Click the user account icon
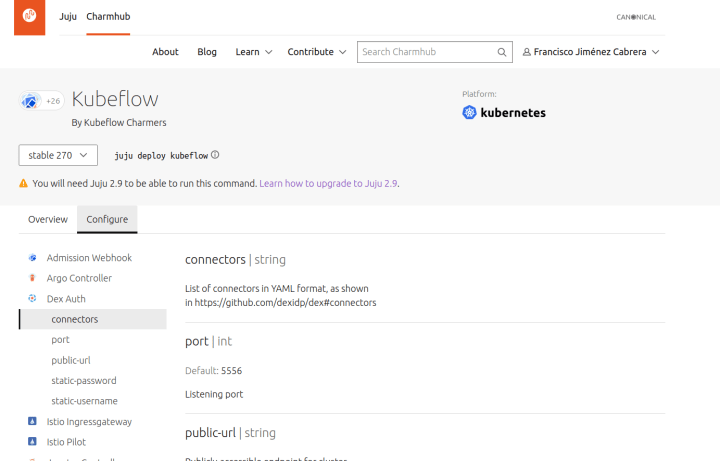Viewport: 720px width, 461px height. coord(527,52)
